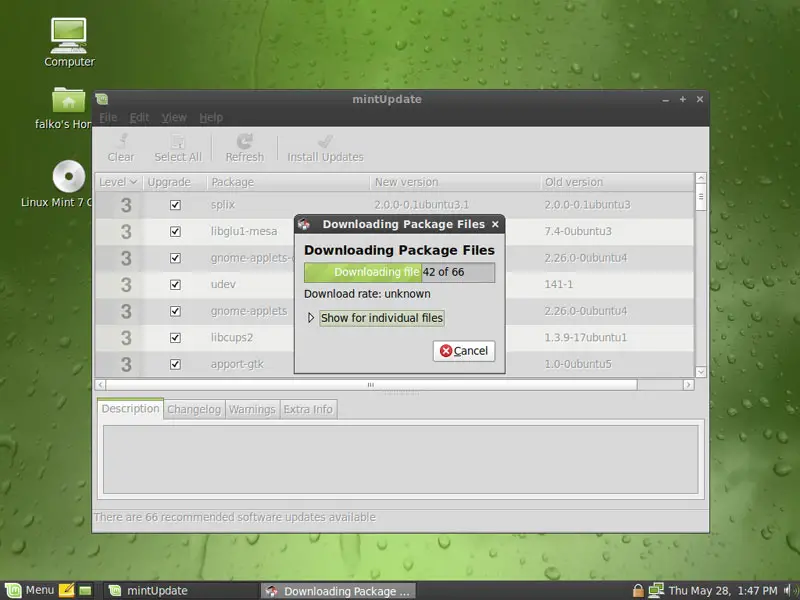Open the Help menu
This screenshot has width=800, height=600.
tap(211, 117)
